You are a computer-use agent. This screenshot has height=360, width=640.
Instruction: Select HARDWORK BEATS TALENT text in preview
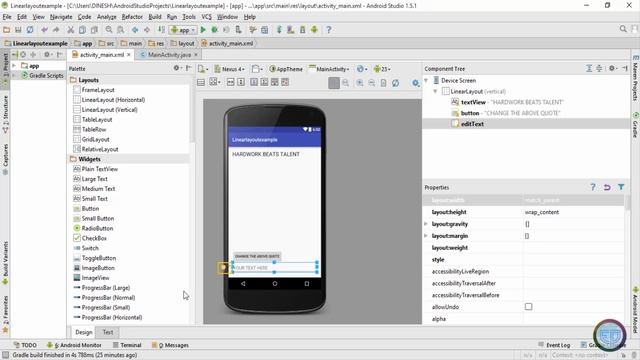coord(266,154)
